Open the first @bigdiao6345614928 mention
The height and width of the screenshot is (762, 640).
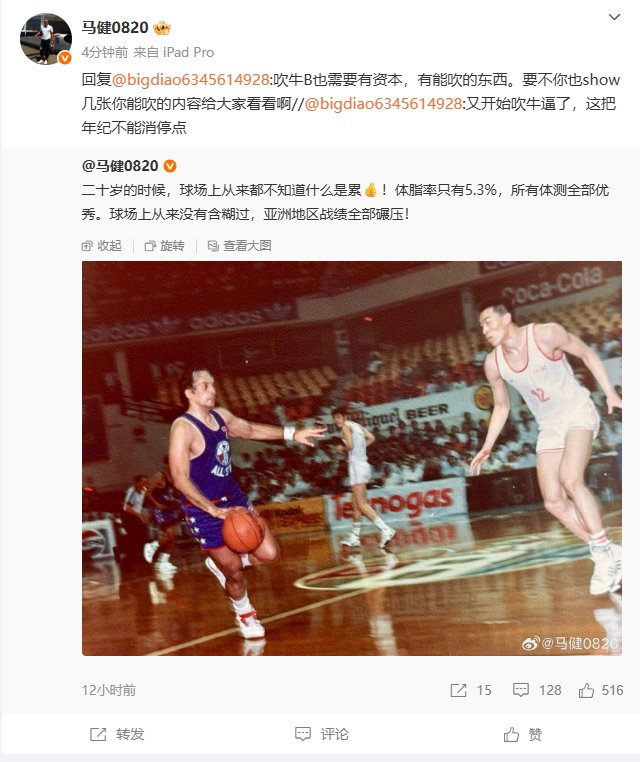pyautogui.click(x=190, y=79)
